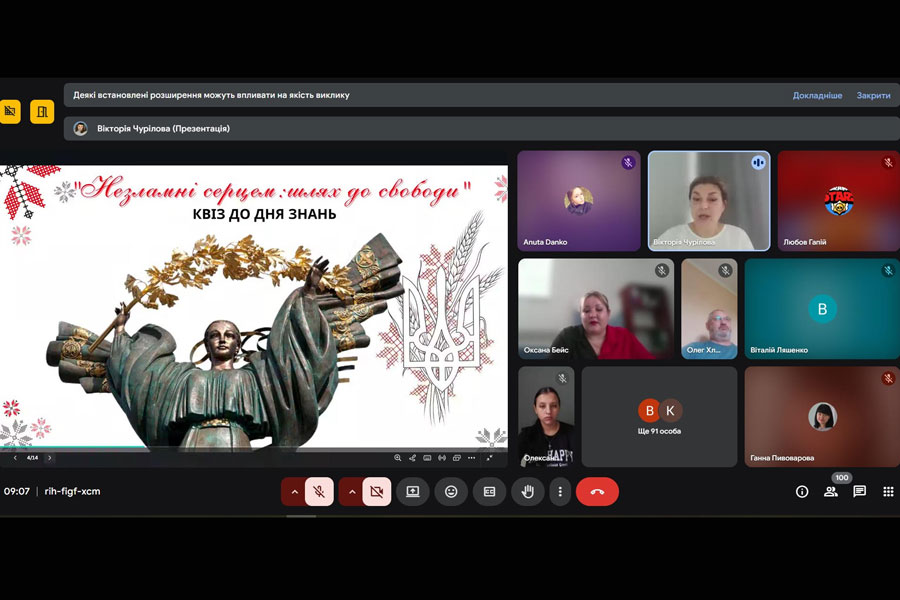This screenshot has width=900, height=600.
Task: Click the 09:07 meeting time
Action: coord(17,491)
